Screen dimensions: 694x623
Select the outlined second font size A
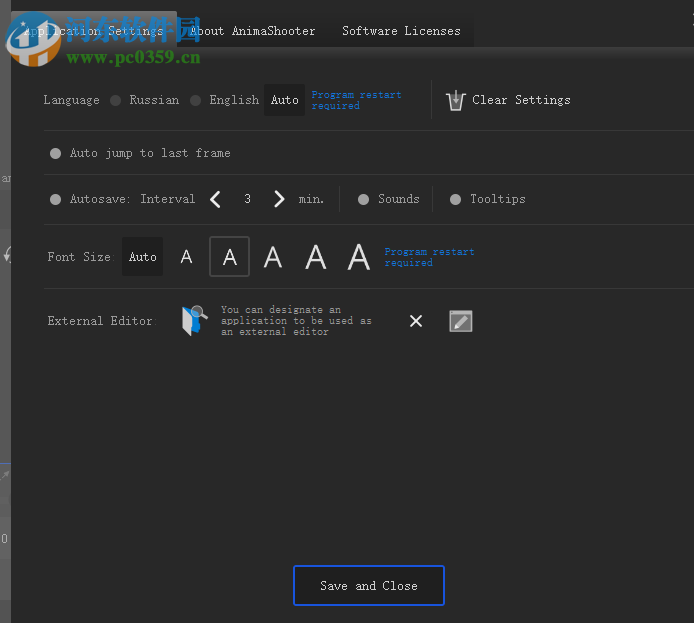click(x=229, y=257)
